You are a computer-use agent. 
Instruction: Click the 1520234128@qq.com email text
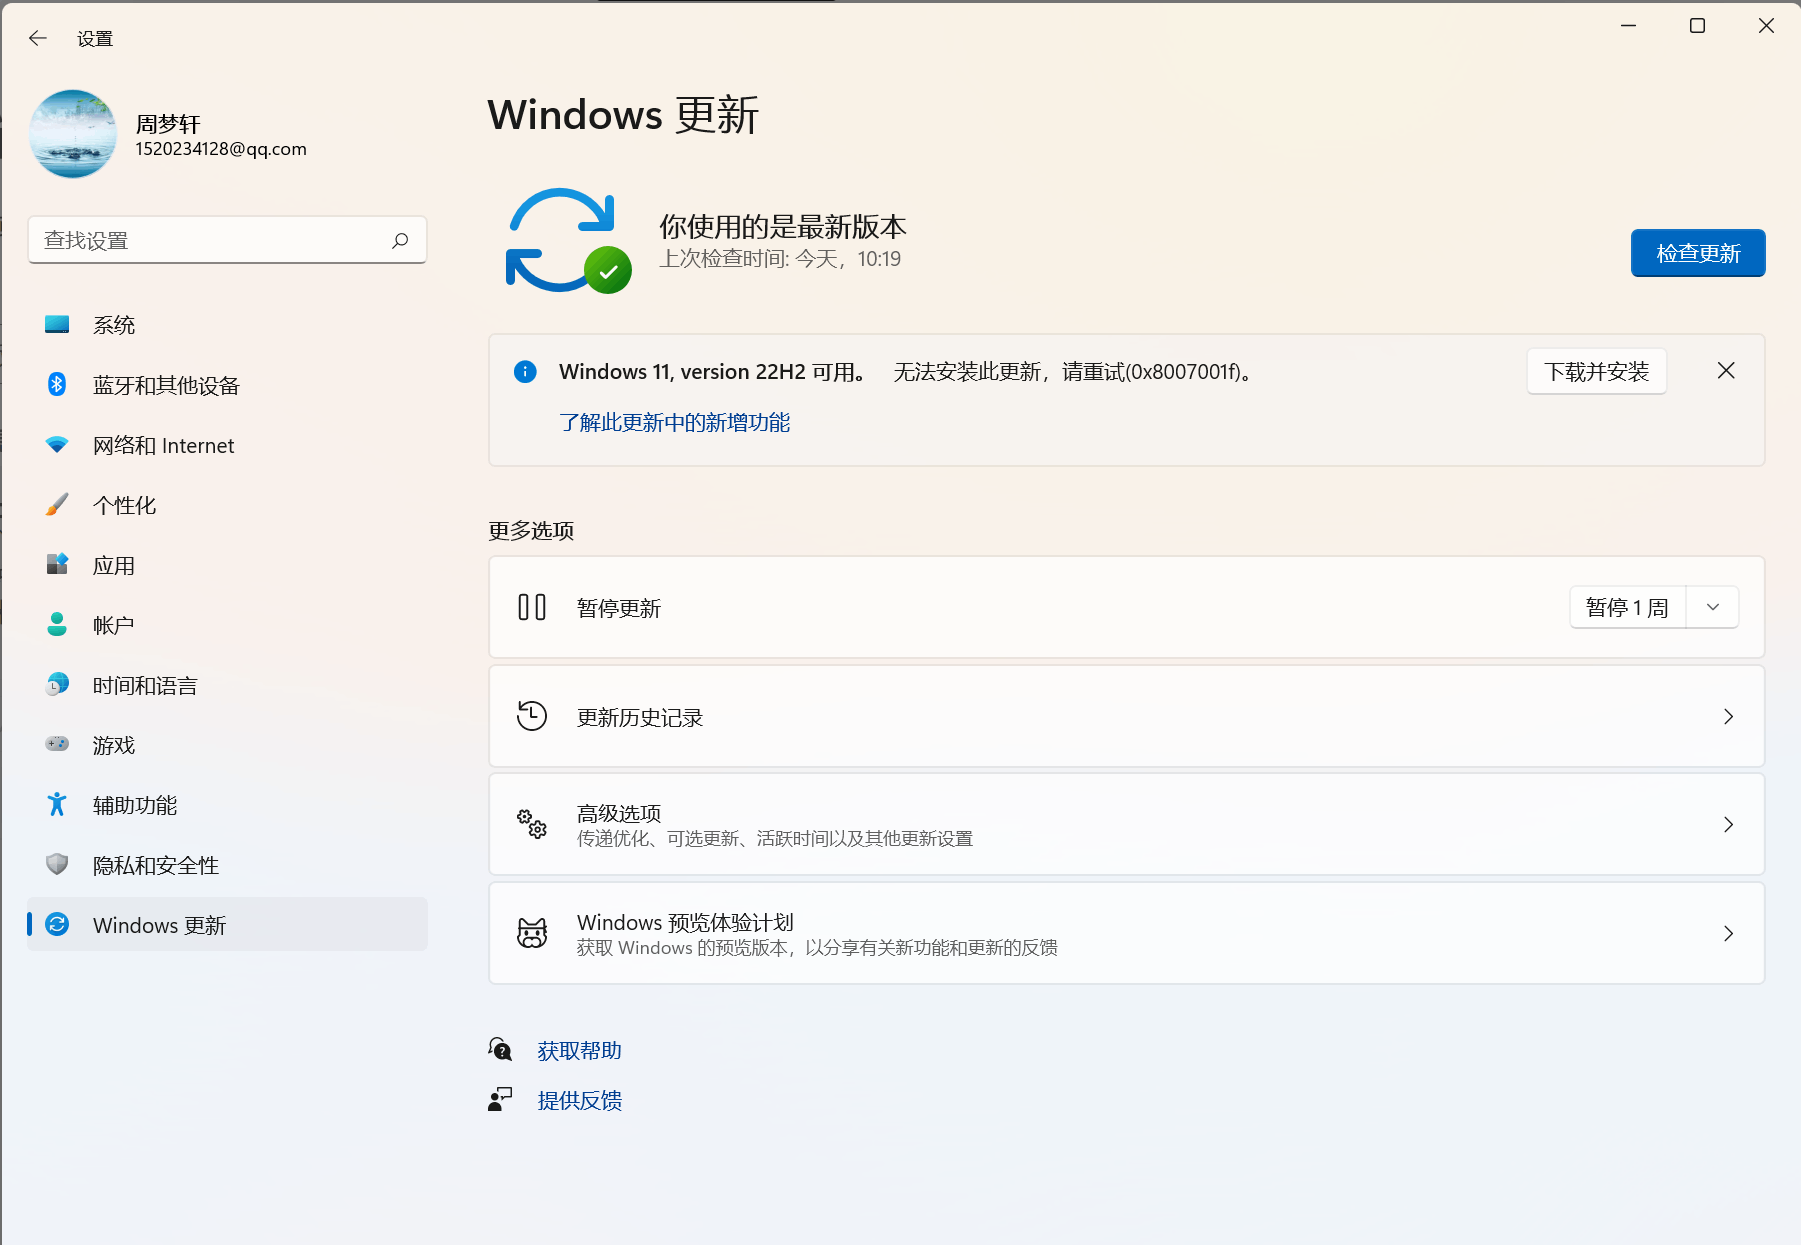click(x=221, y=149)
